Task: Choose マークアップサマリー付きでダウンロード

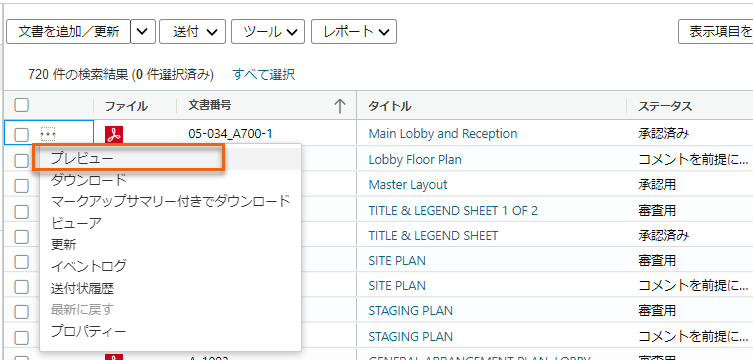Action: 170,201
